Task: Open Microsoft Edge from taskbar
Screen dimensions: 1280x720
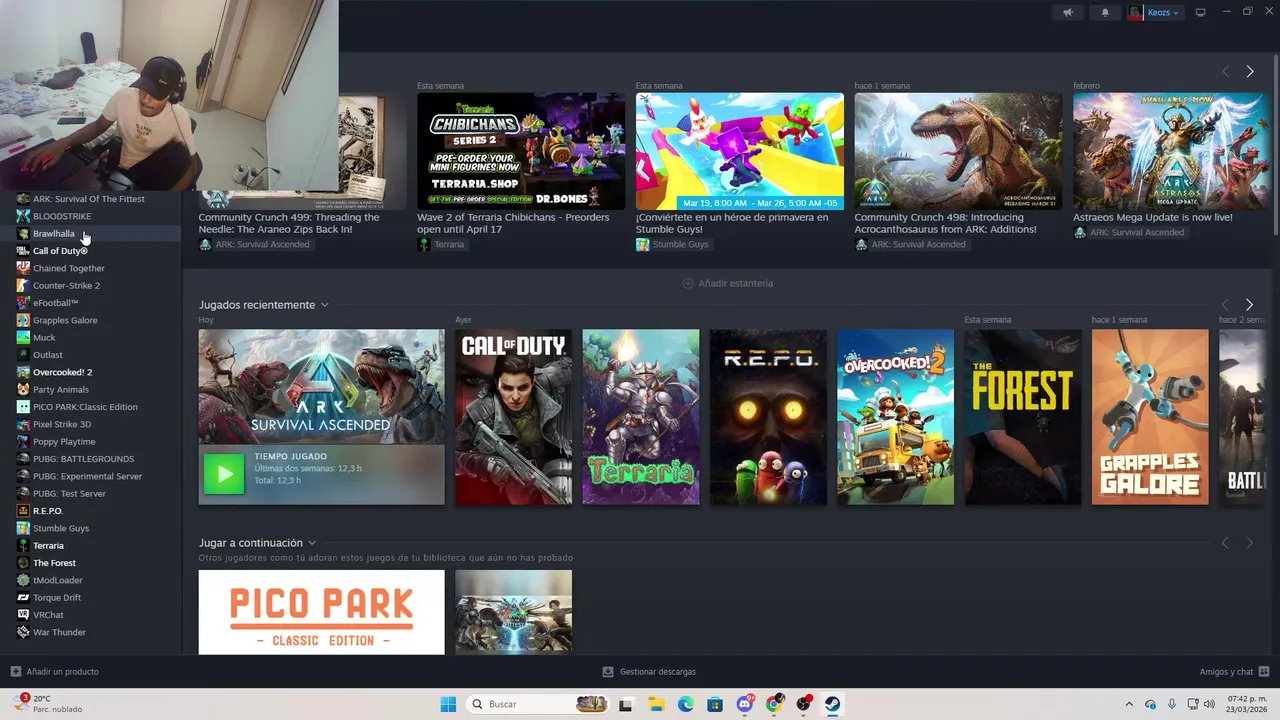Action: pyautogui.click(x=685, y=704)
